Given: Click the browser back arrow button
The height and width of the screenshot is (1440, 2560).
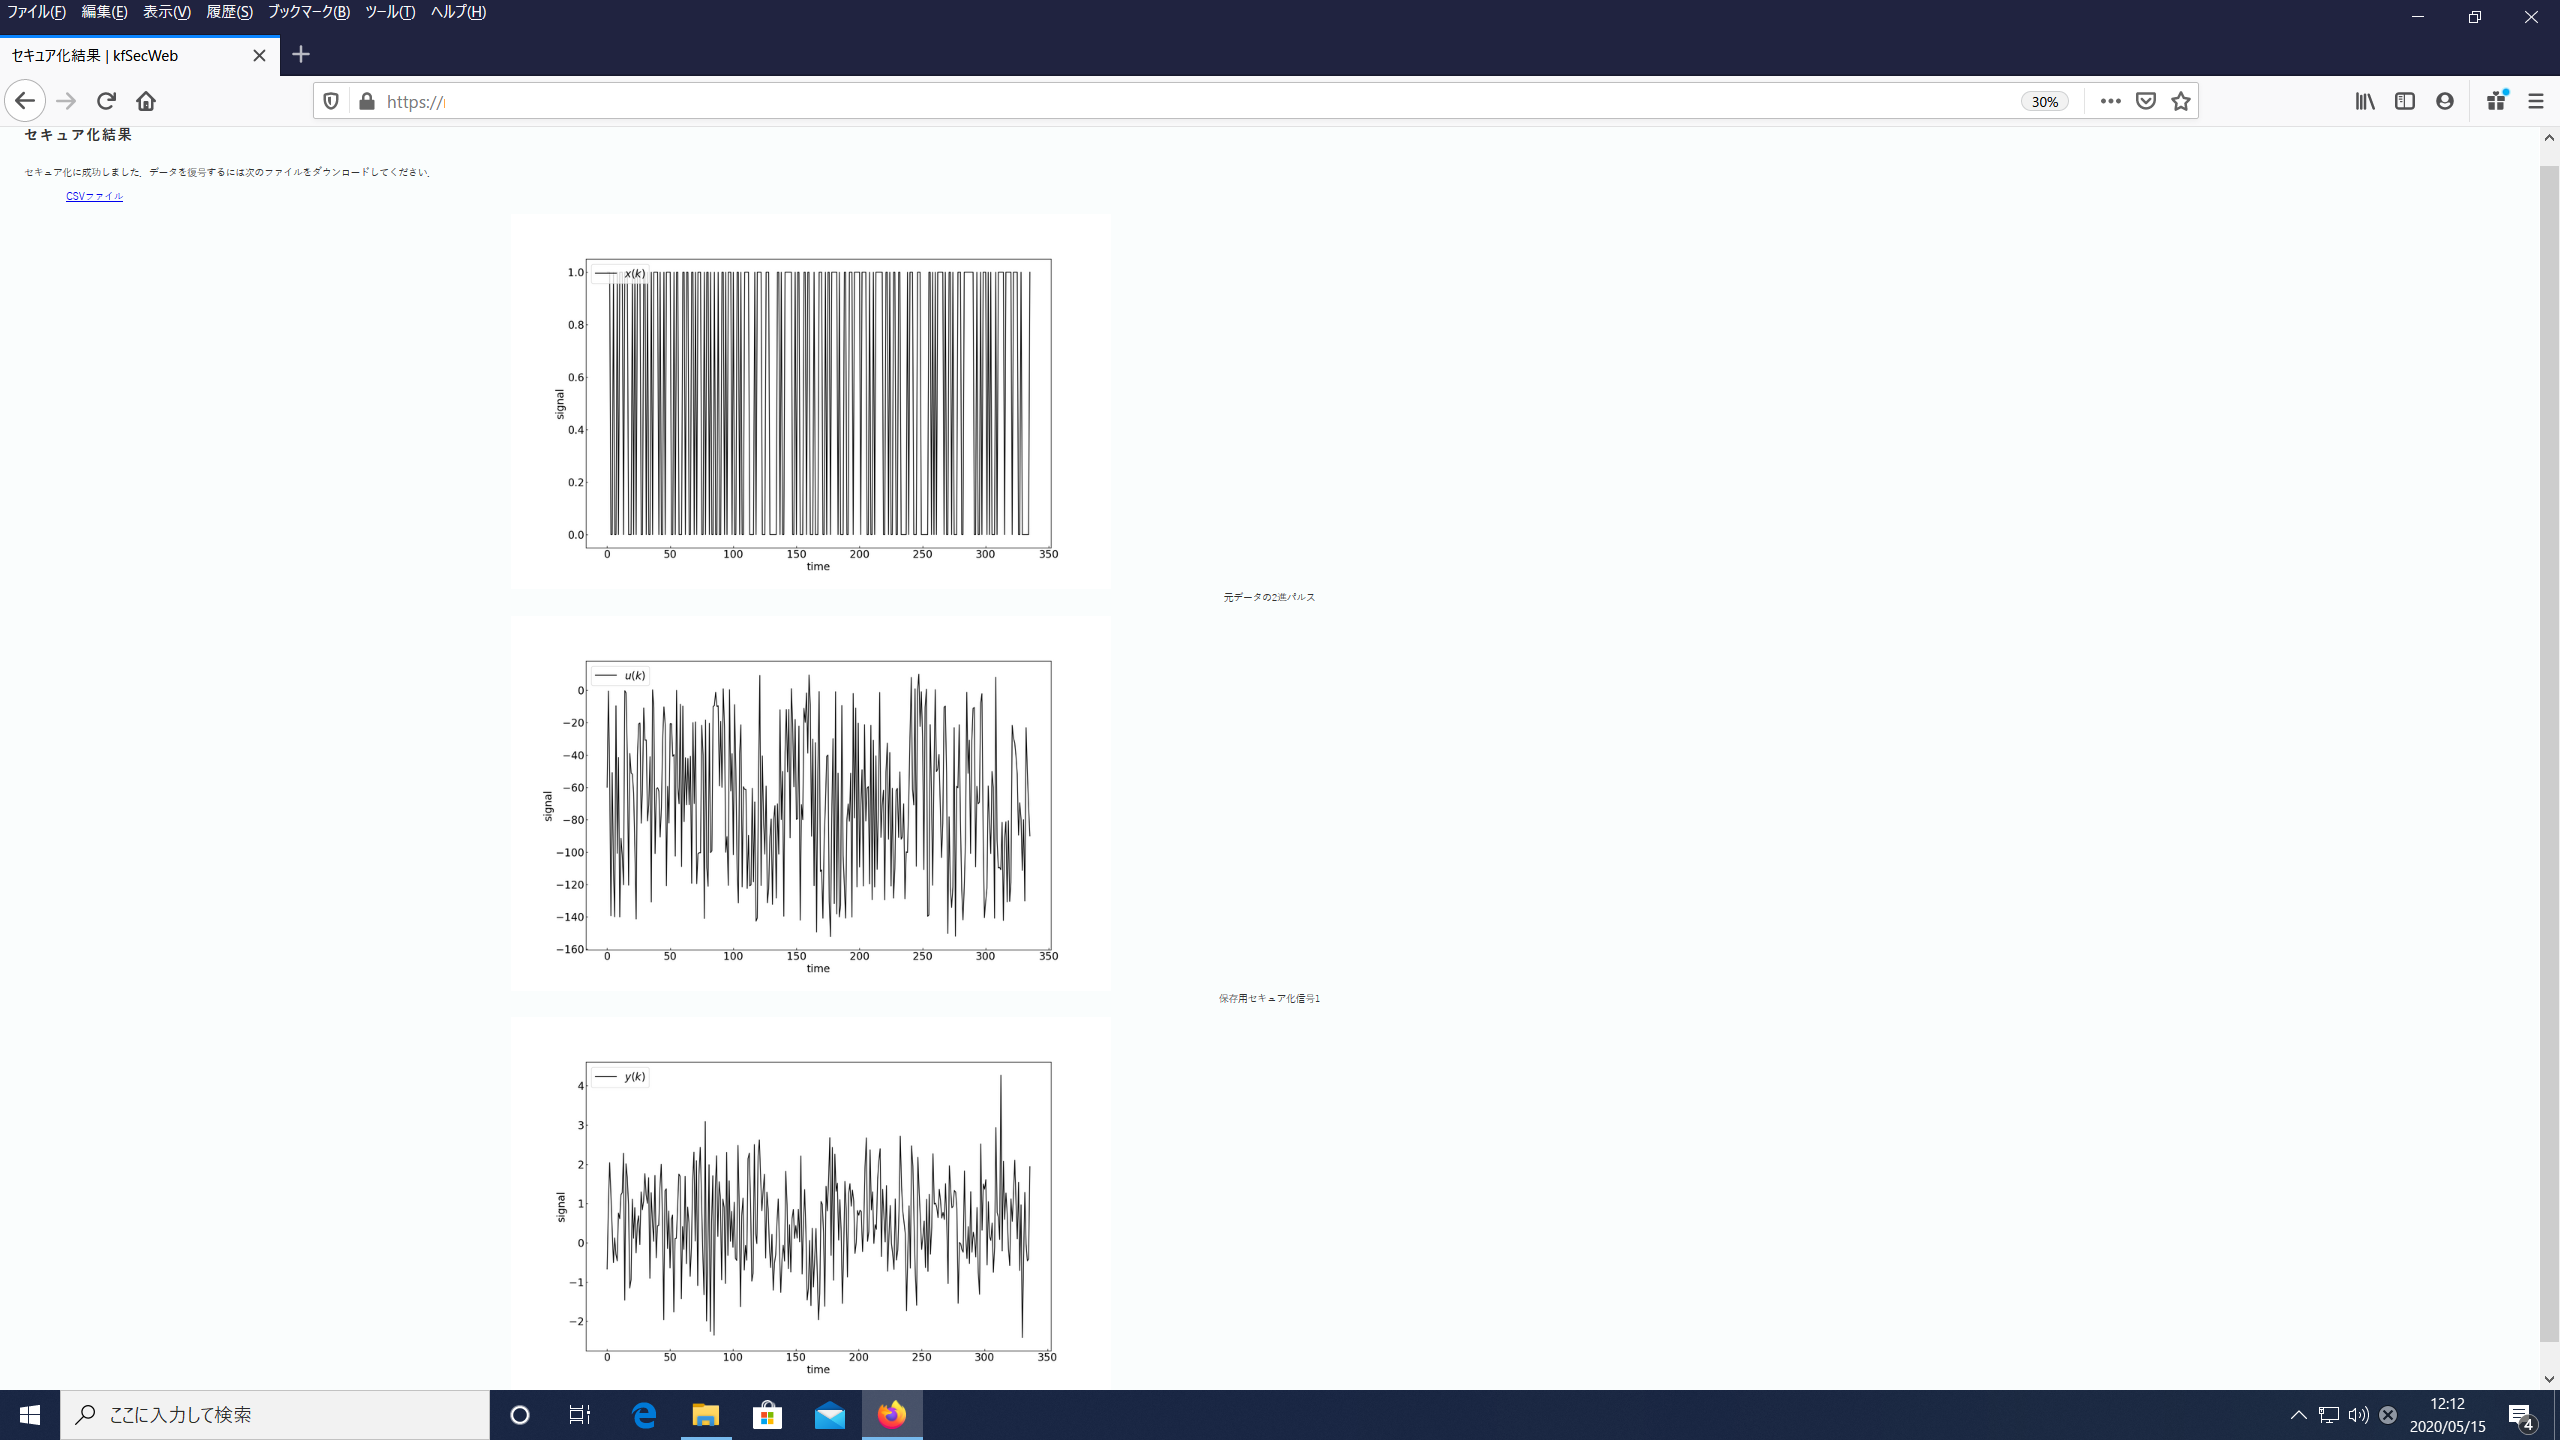Looking at the screenshot, I should pyautogui.click(x=25, y=101).
